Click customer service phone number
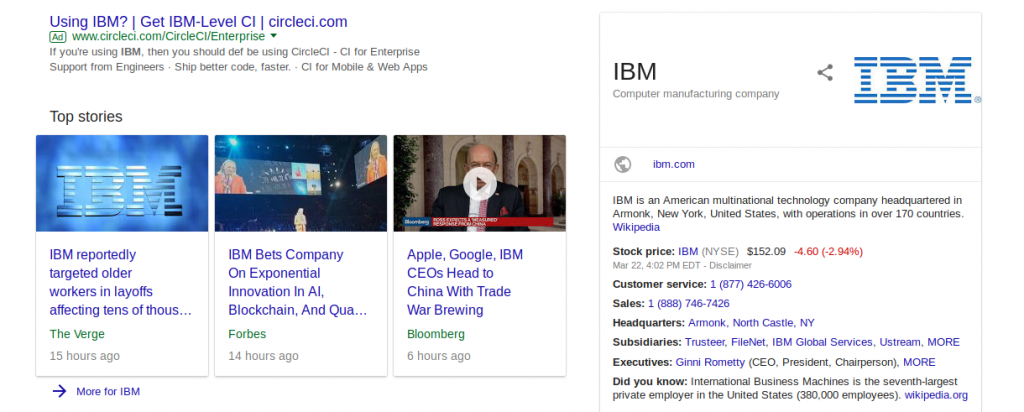The image size is (1024, 412). click(750, 284)
